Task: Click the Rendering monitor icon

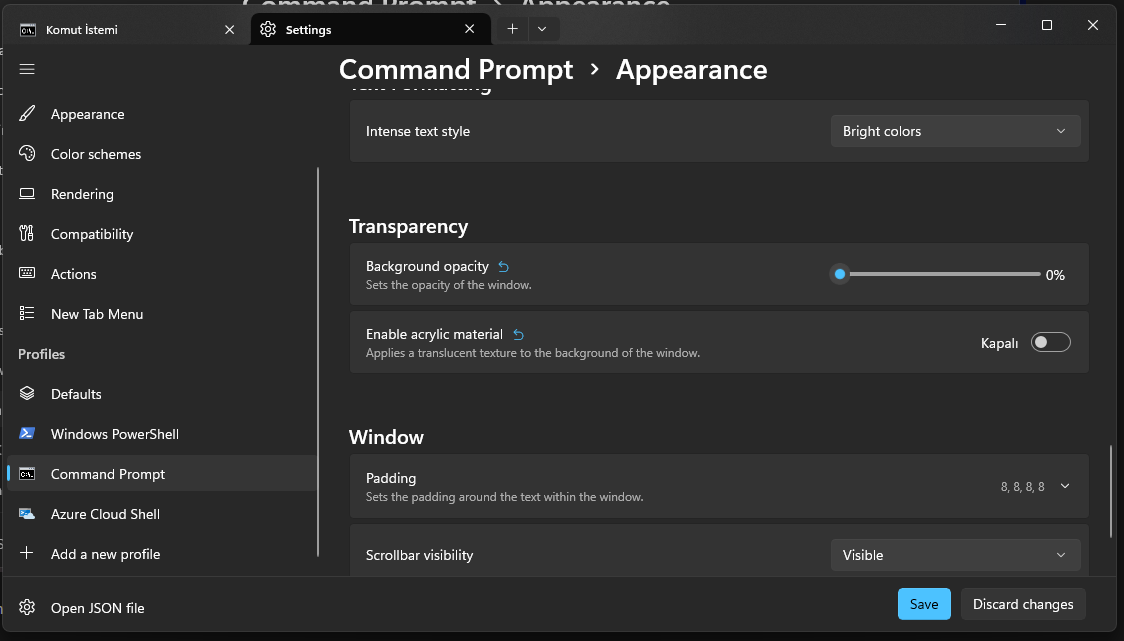Action: pos(27,194)
